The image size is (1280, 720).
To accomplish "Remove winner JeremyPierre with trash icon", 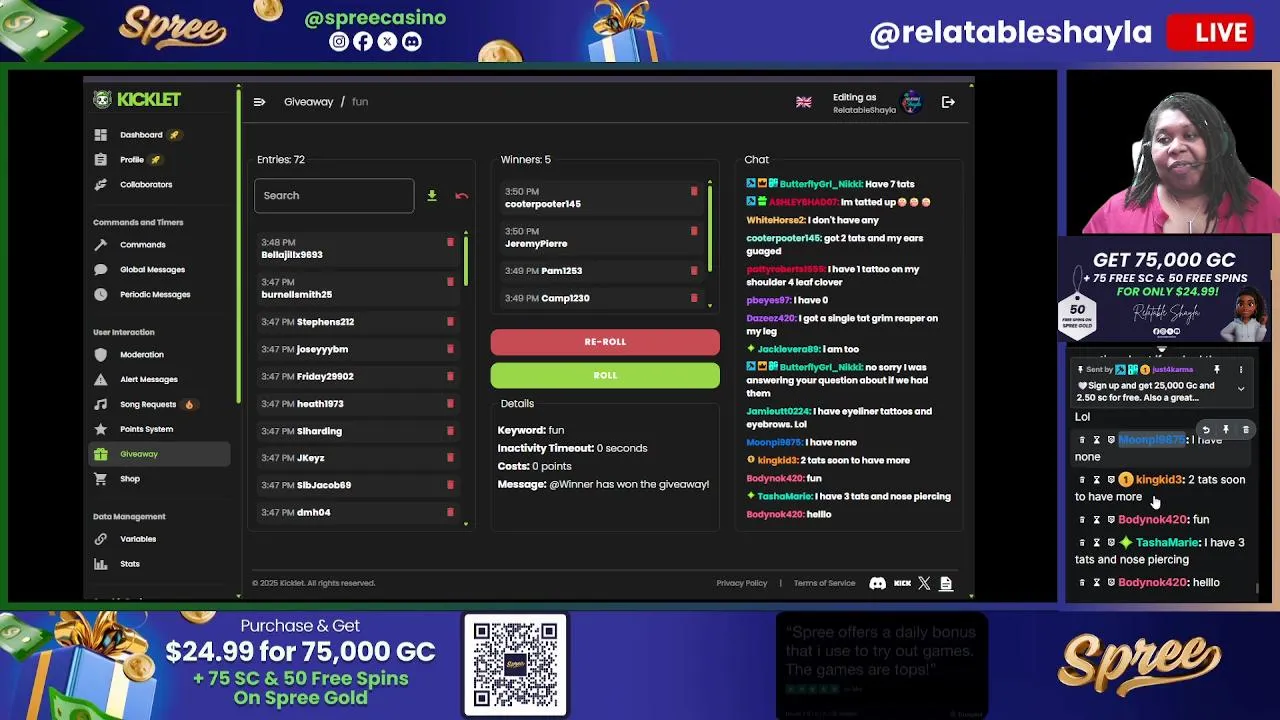I will pyautogui.click(x=694, y=232).
